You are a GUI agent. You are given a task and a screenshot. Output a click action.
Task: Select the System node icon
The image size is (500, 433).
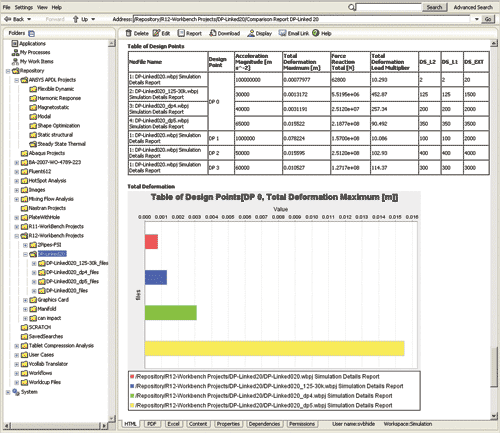[16, 392]
